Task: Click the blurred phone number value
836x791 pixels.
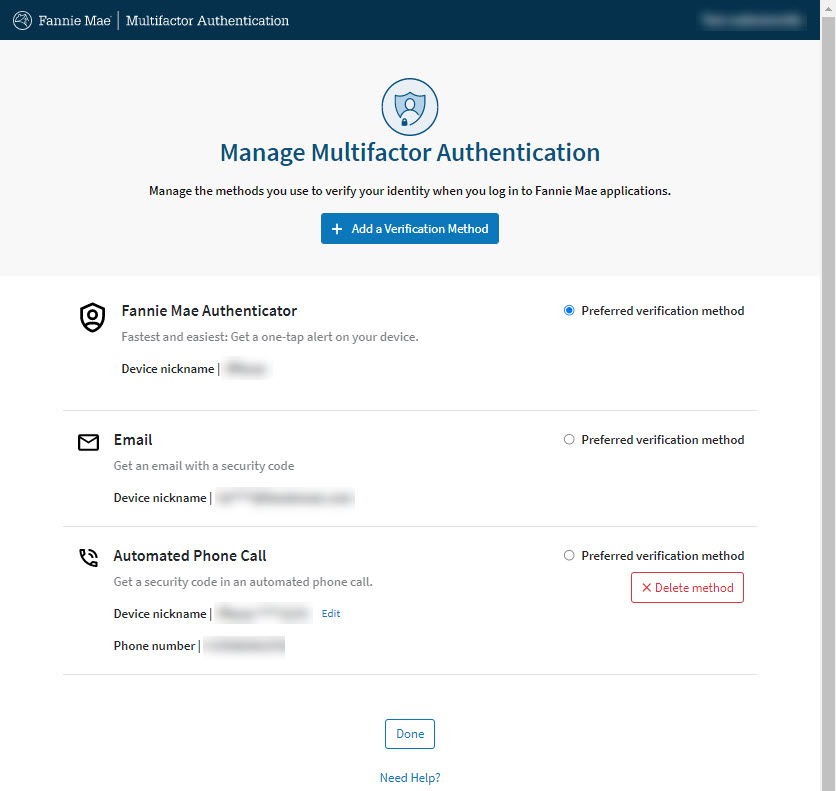Action: coord(244,647)
